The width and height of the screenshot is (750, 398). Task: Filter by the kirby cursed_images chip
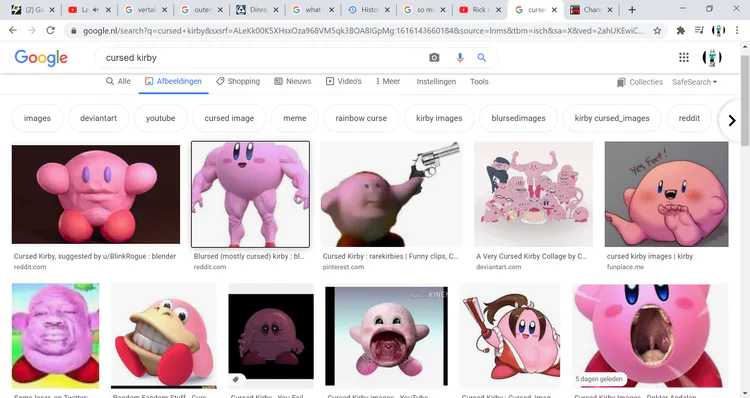coord(612,118)
